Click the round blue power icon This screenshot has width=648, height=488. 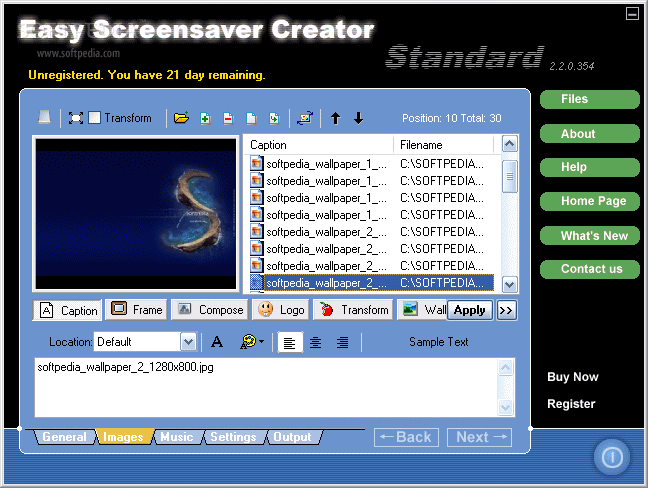pyautogui.click(x=612, y=457)
